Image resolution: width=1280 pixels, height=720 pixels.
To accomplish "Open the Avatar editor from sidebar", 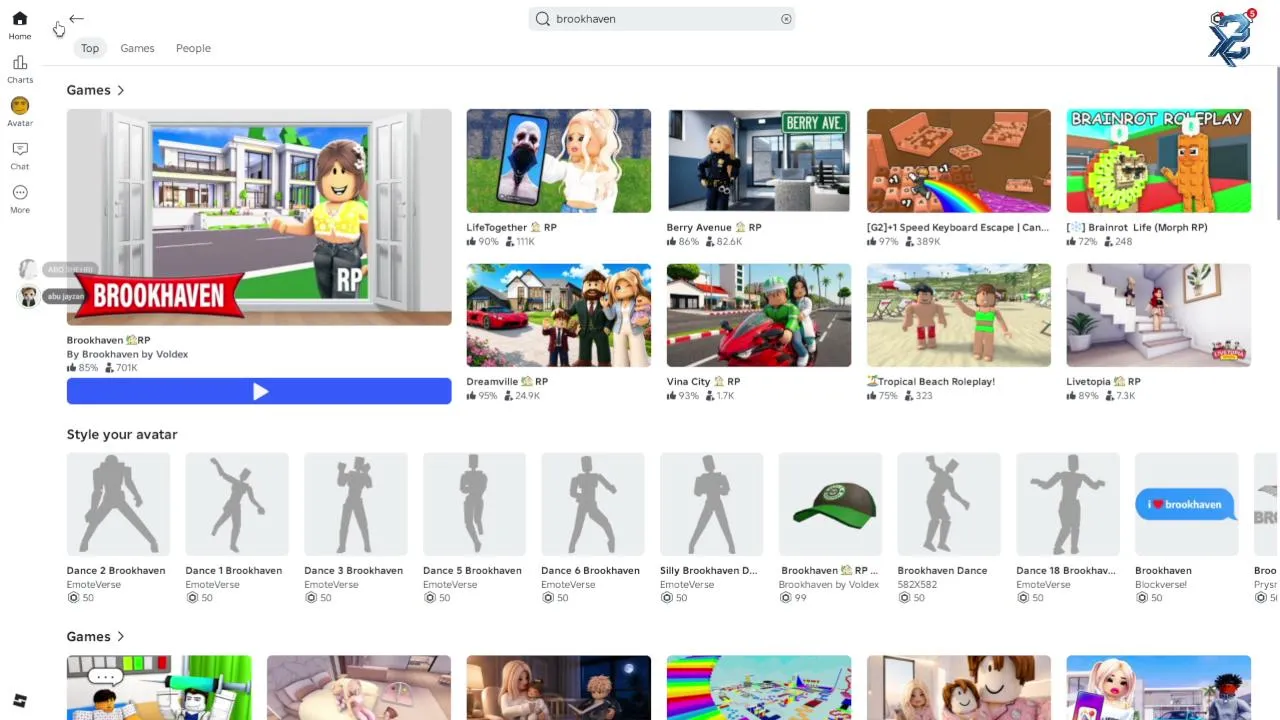I will (x=20, y=112).
